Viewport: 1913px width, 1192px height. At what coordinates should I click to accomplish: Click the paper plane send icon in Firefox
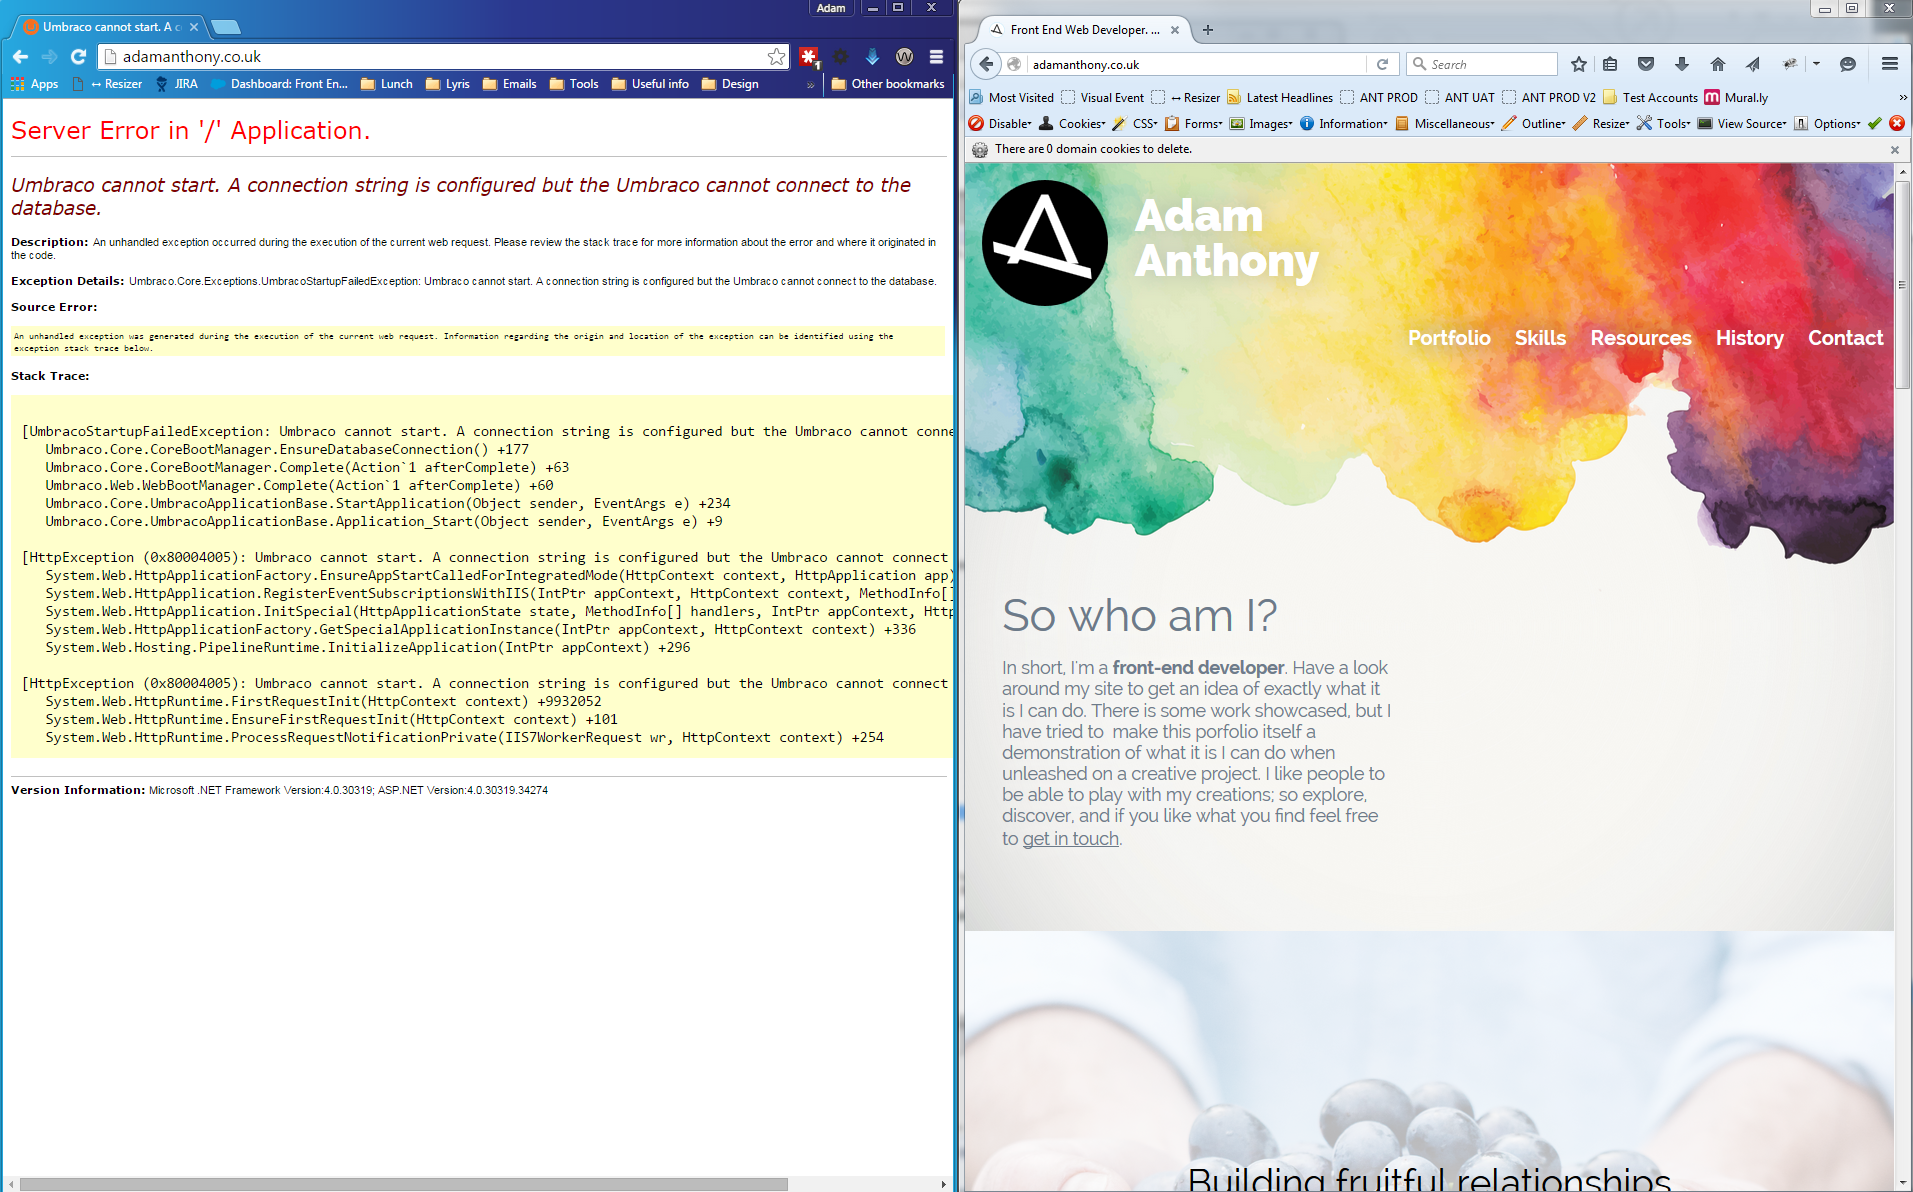click(x=1753, y=64)
